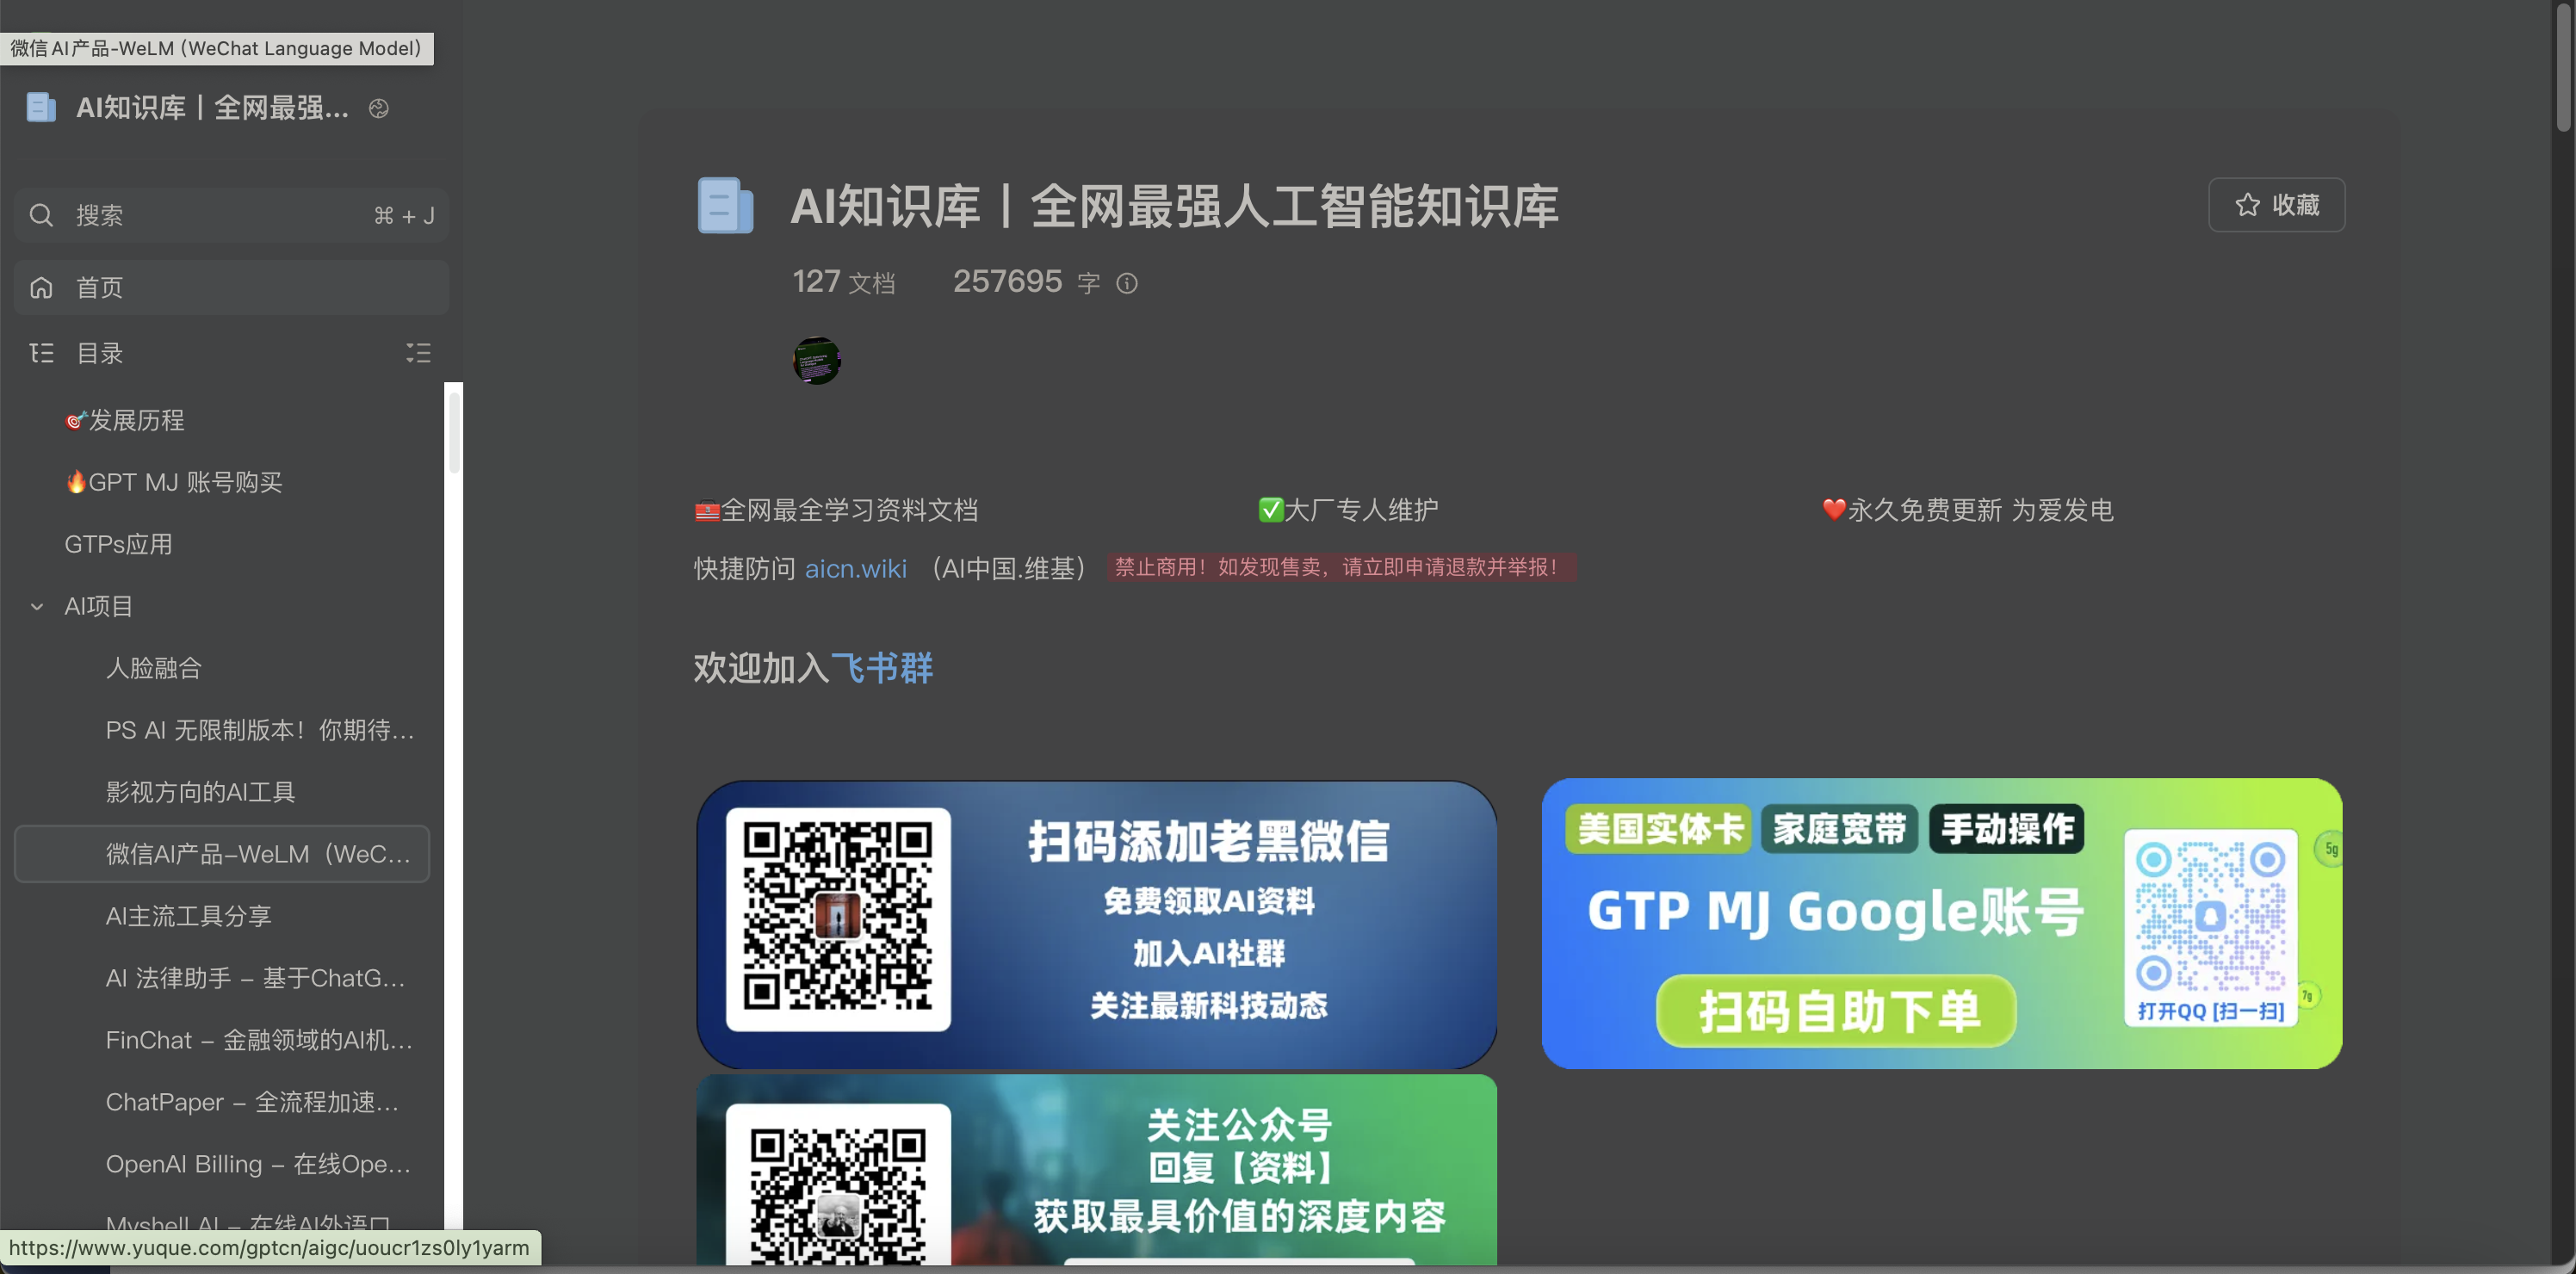Click the star icon in 收藏 button
The height and width of the screenshot is (1274, 2576).
coord(2247,205)
